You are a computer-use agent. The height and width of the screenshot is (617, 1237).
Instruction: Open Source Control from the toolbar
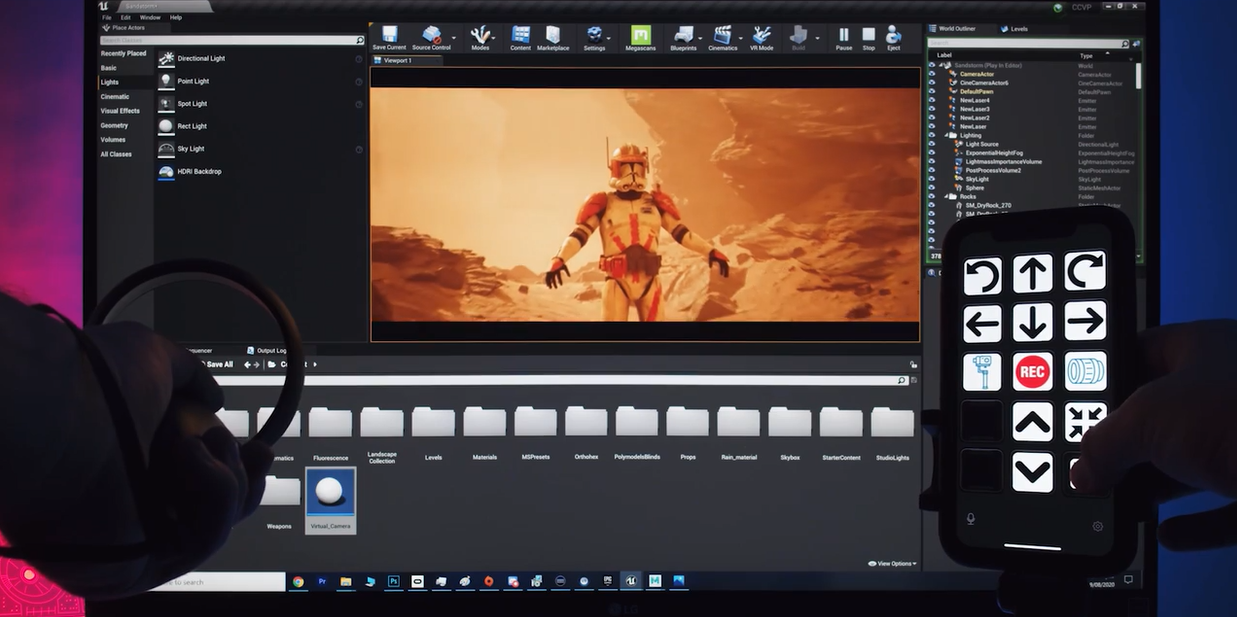(x=431, y=38)
